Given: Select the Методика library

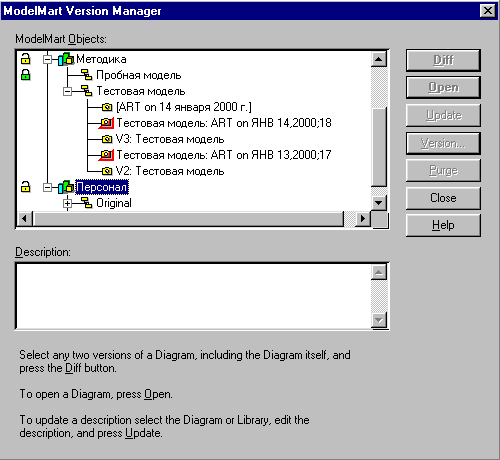Looking at the screenshot, I should [x=101, y=59].
